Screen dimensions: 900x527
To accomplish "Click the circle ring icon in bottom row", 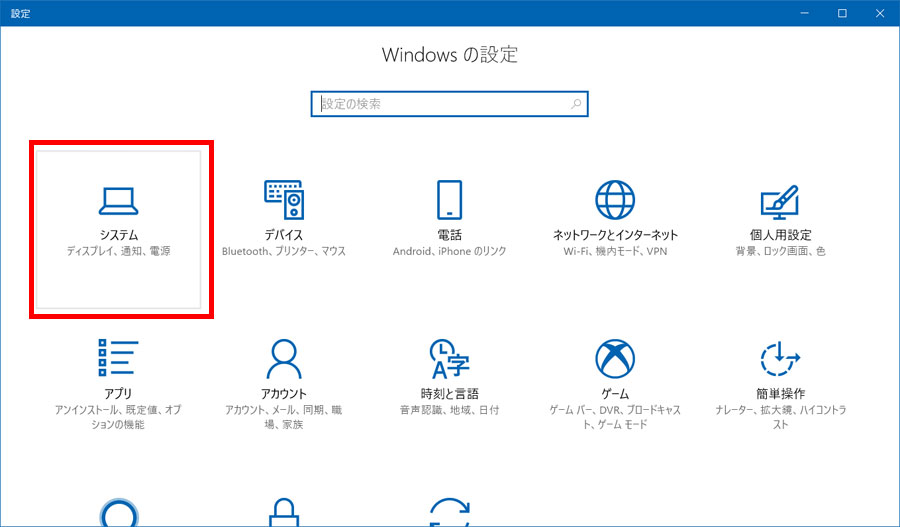I will [x=119, y=512].
